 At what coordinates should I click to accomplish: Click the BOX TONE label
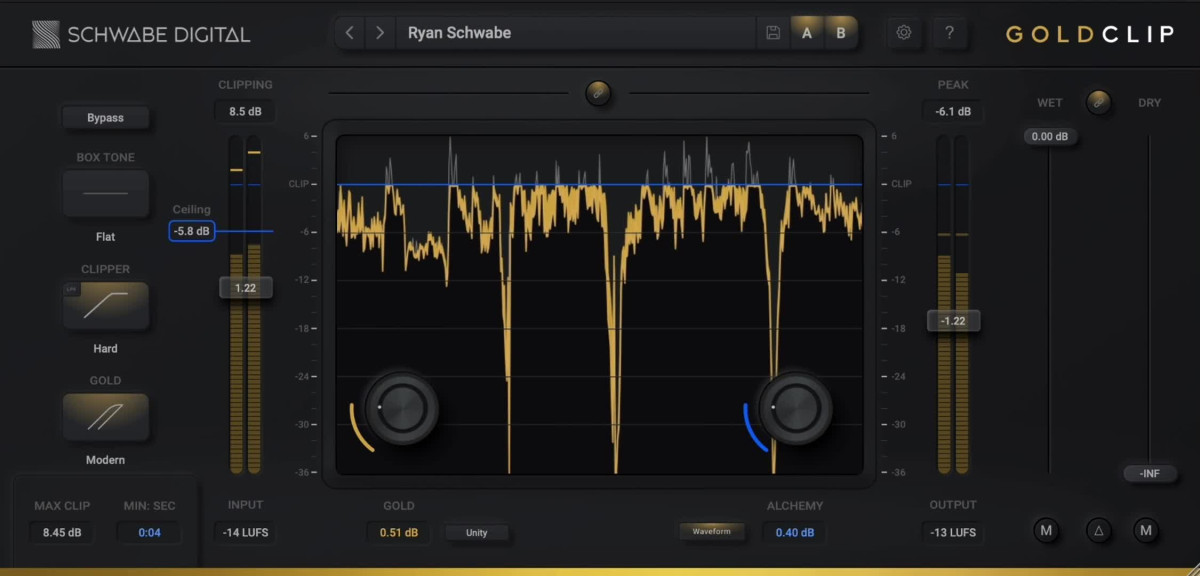[106, 158]
